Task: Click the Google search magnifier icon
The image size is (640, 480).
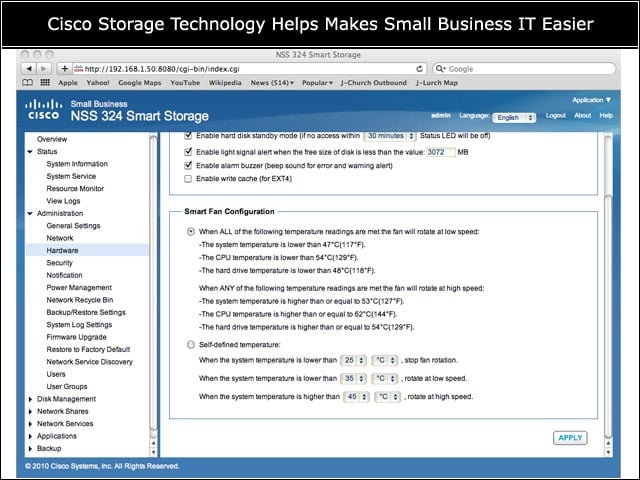Action: pos(440,69)
